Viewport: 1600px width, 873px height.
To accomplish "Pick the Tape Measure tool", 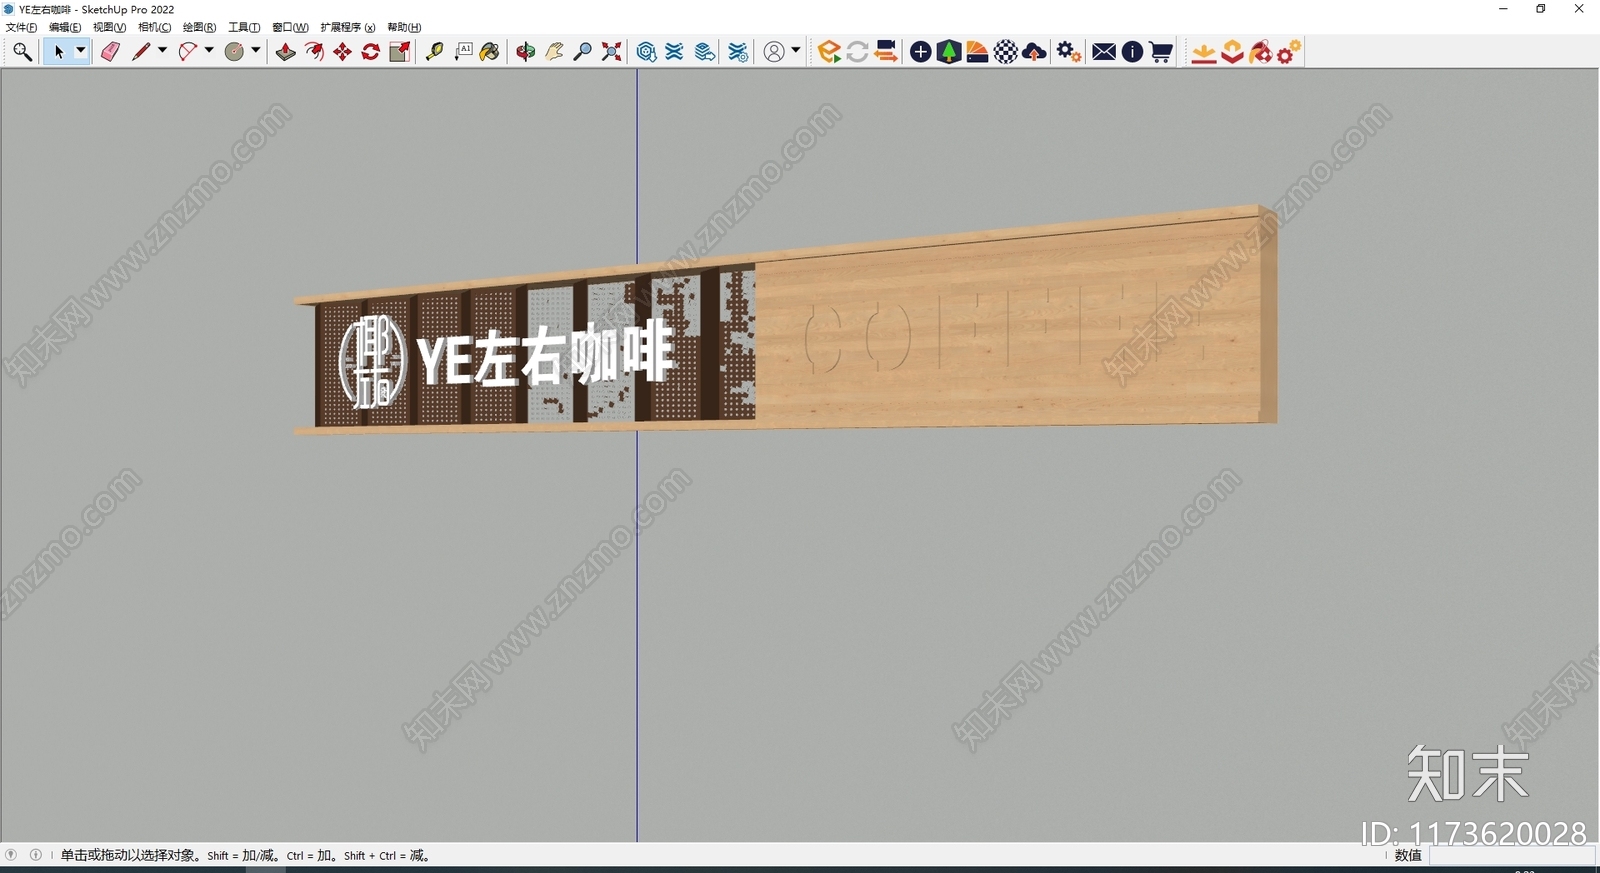I will pos(434,52).
